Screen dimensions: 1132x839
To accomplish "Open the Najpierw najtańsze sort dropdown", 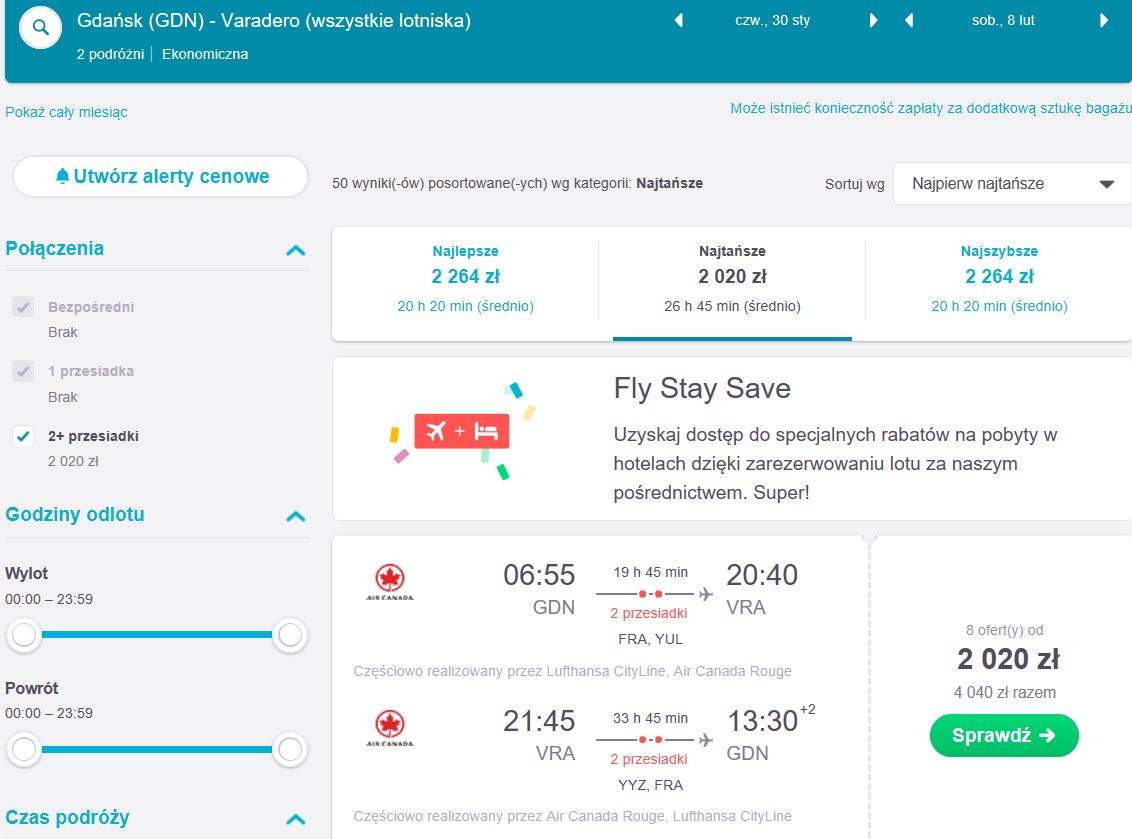I will [1013, 183].
